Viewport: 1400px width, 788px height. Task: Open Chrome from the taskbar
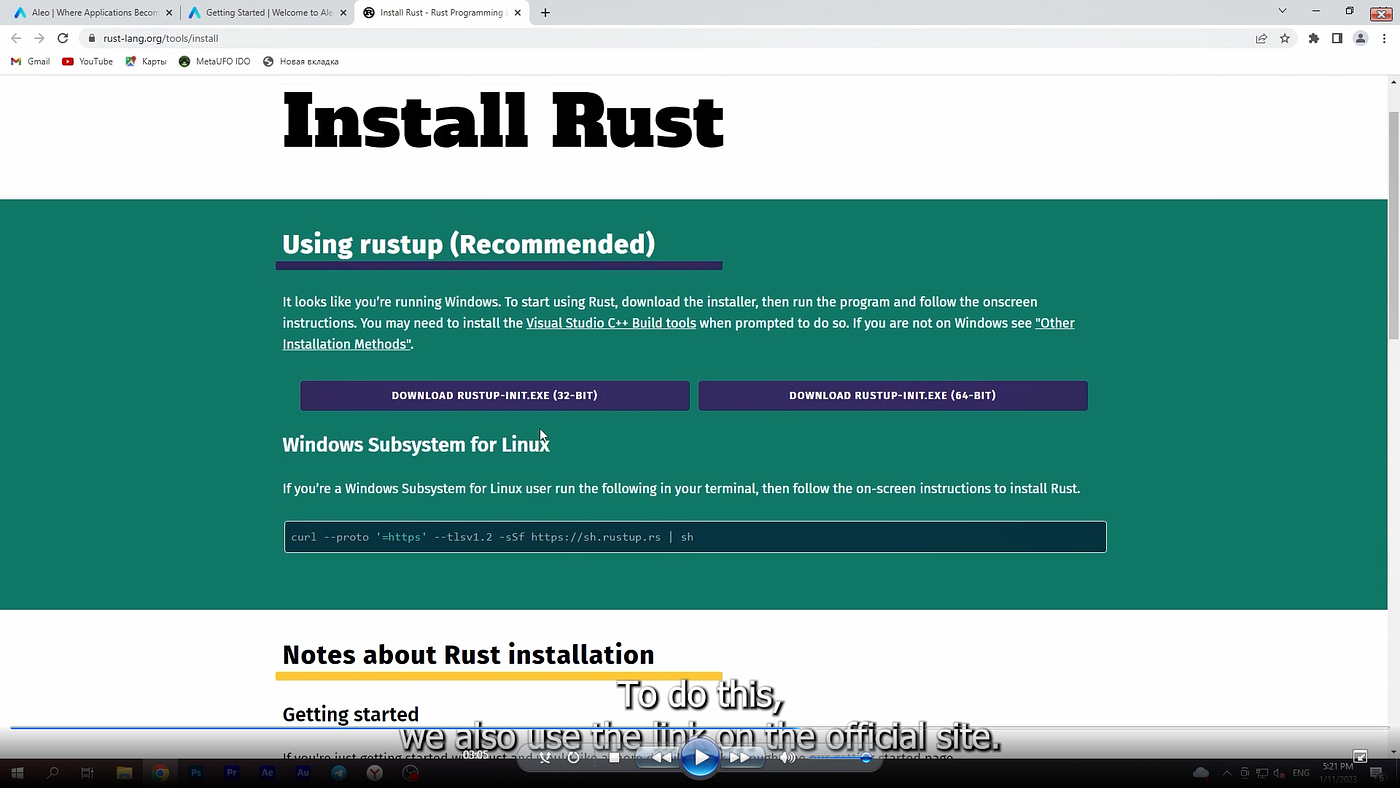(160, 773)
